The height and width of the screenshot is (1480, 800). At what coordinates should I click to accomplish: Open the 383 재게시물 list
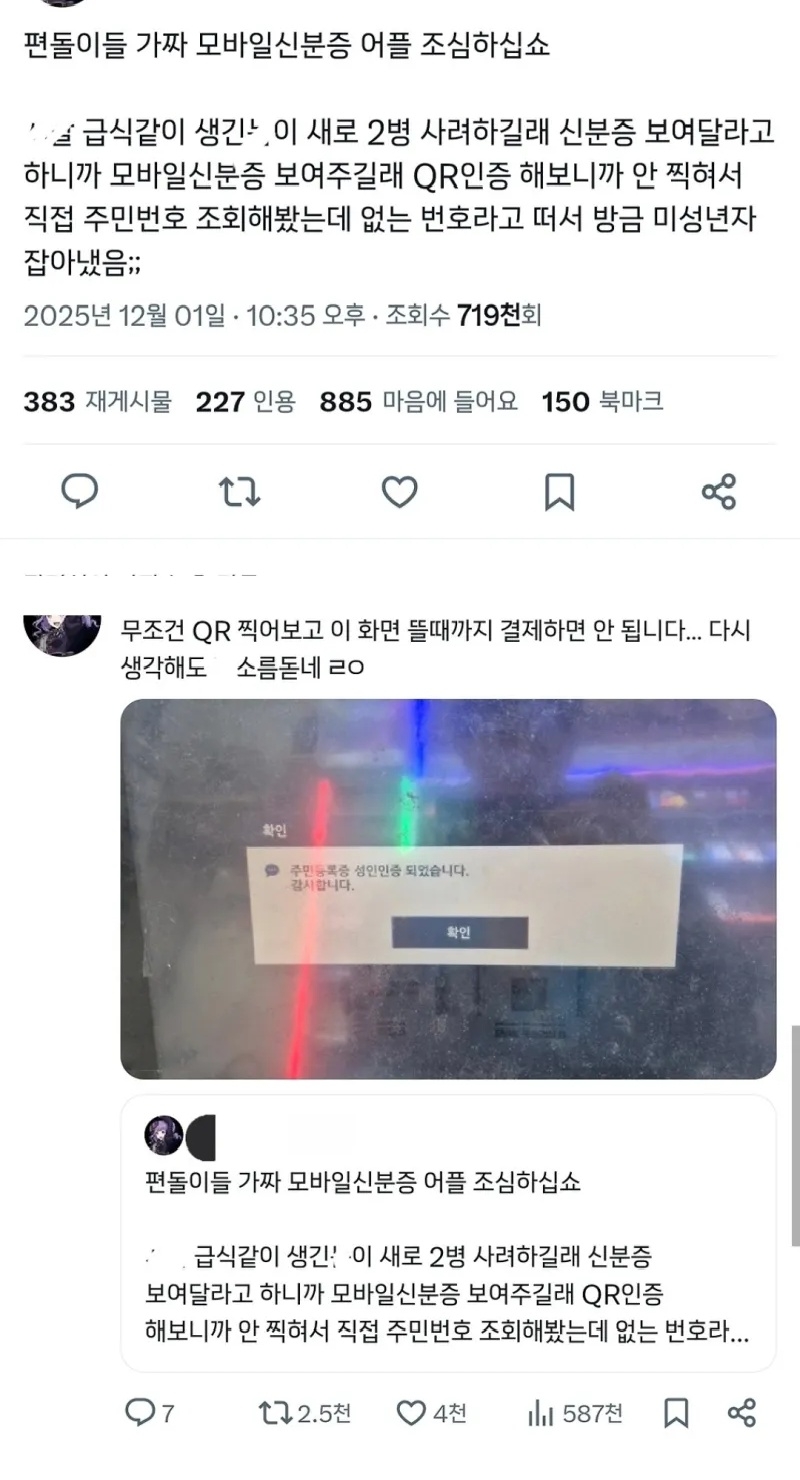97,402
